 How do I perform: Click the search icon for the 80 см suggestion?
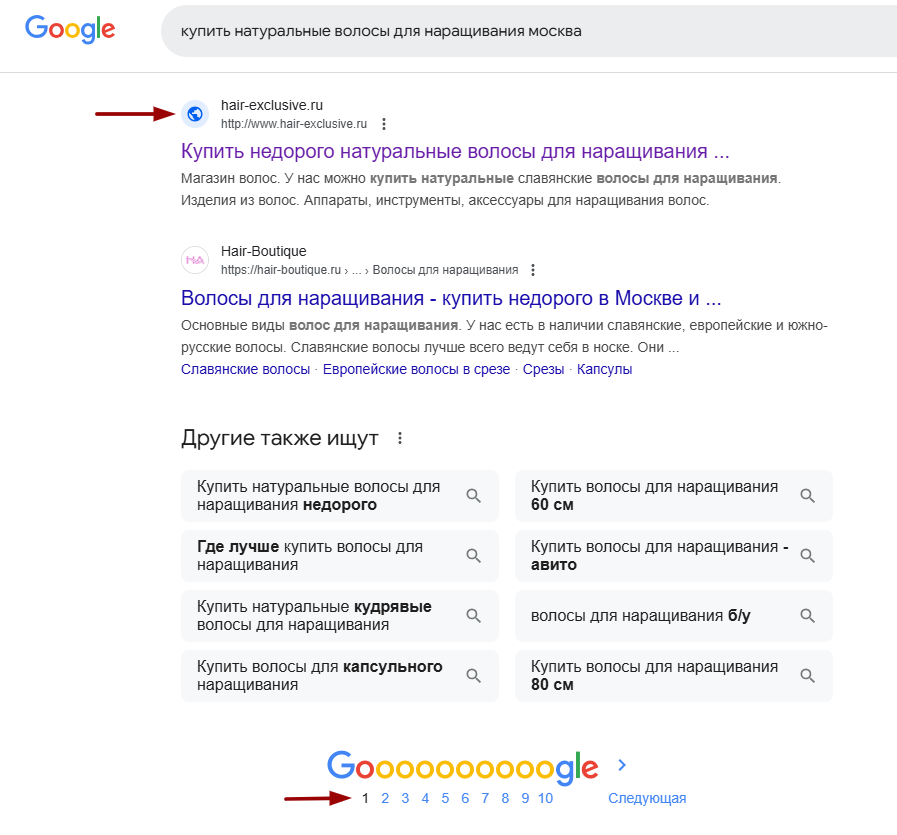(x=807, y=675)
